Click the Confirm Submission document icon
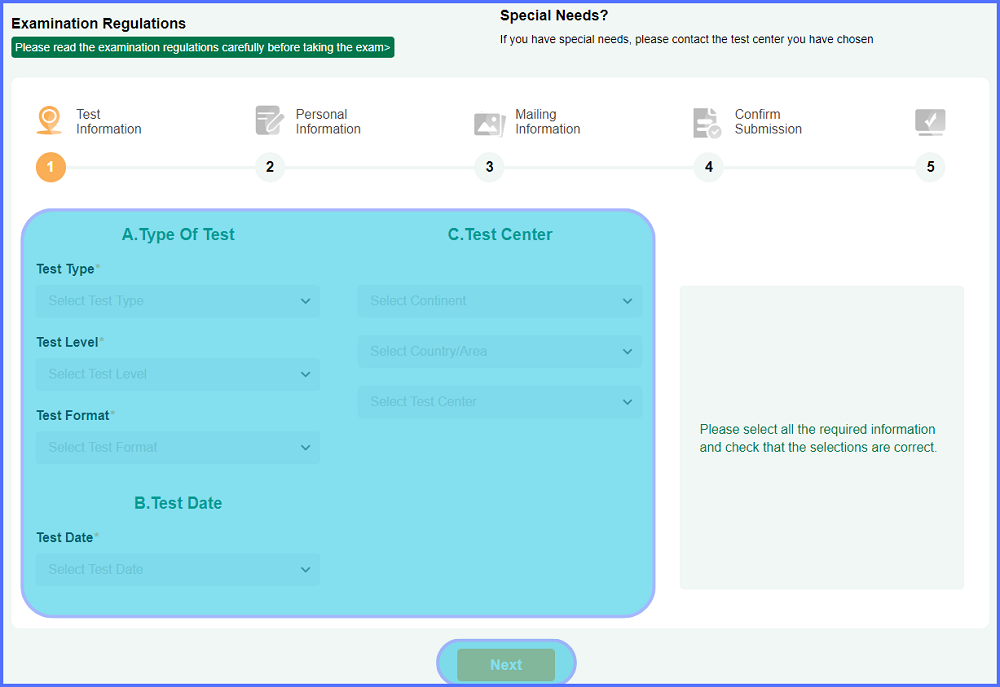The width and height of the screenshot is (1000, 687). point(707,123)
